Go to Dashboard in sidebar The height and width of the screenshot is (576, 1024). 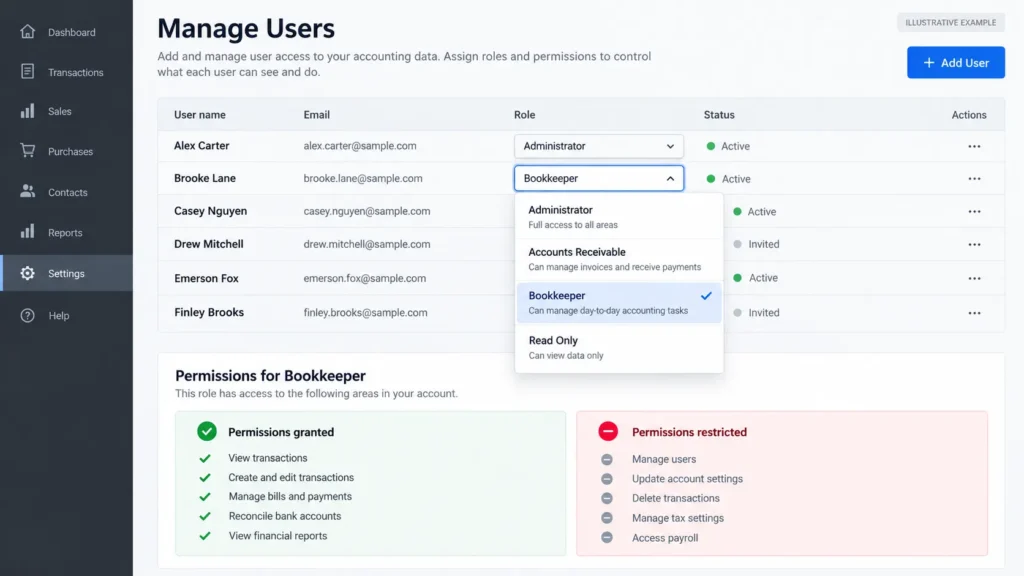(66, 32)
